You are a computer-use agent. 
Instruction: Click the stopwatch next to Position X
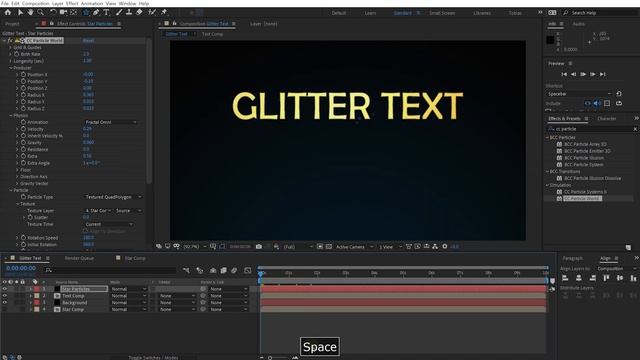23,75
